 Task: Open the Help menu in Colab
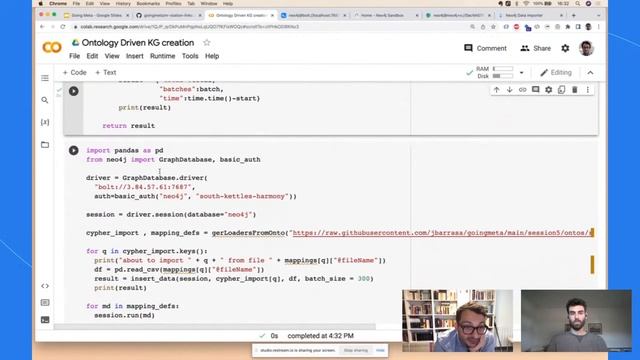click(x=212, y=56)
